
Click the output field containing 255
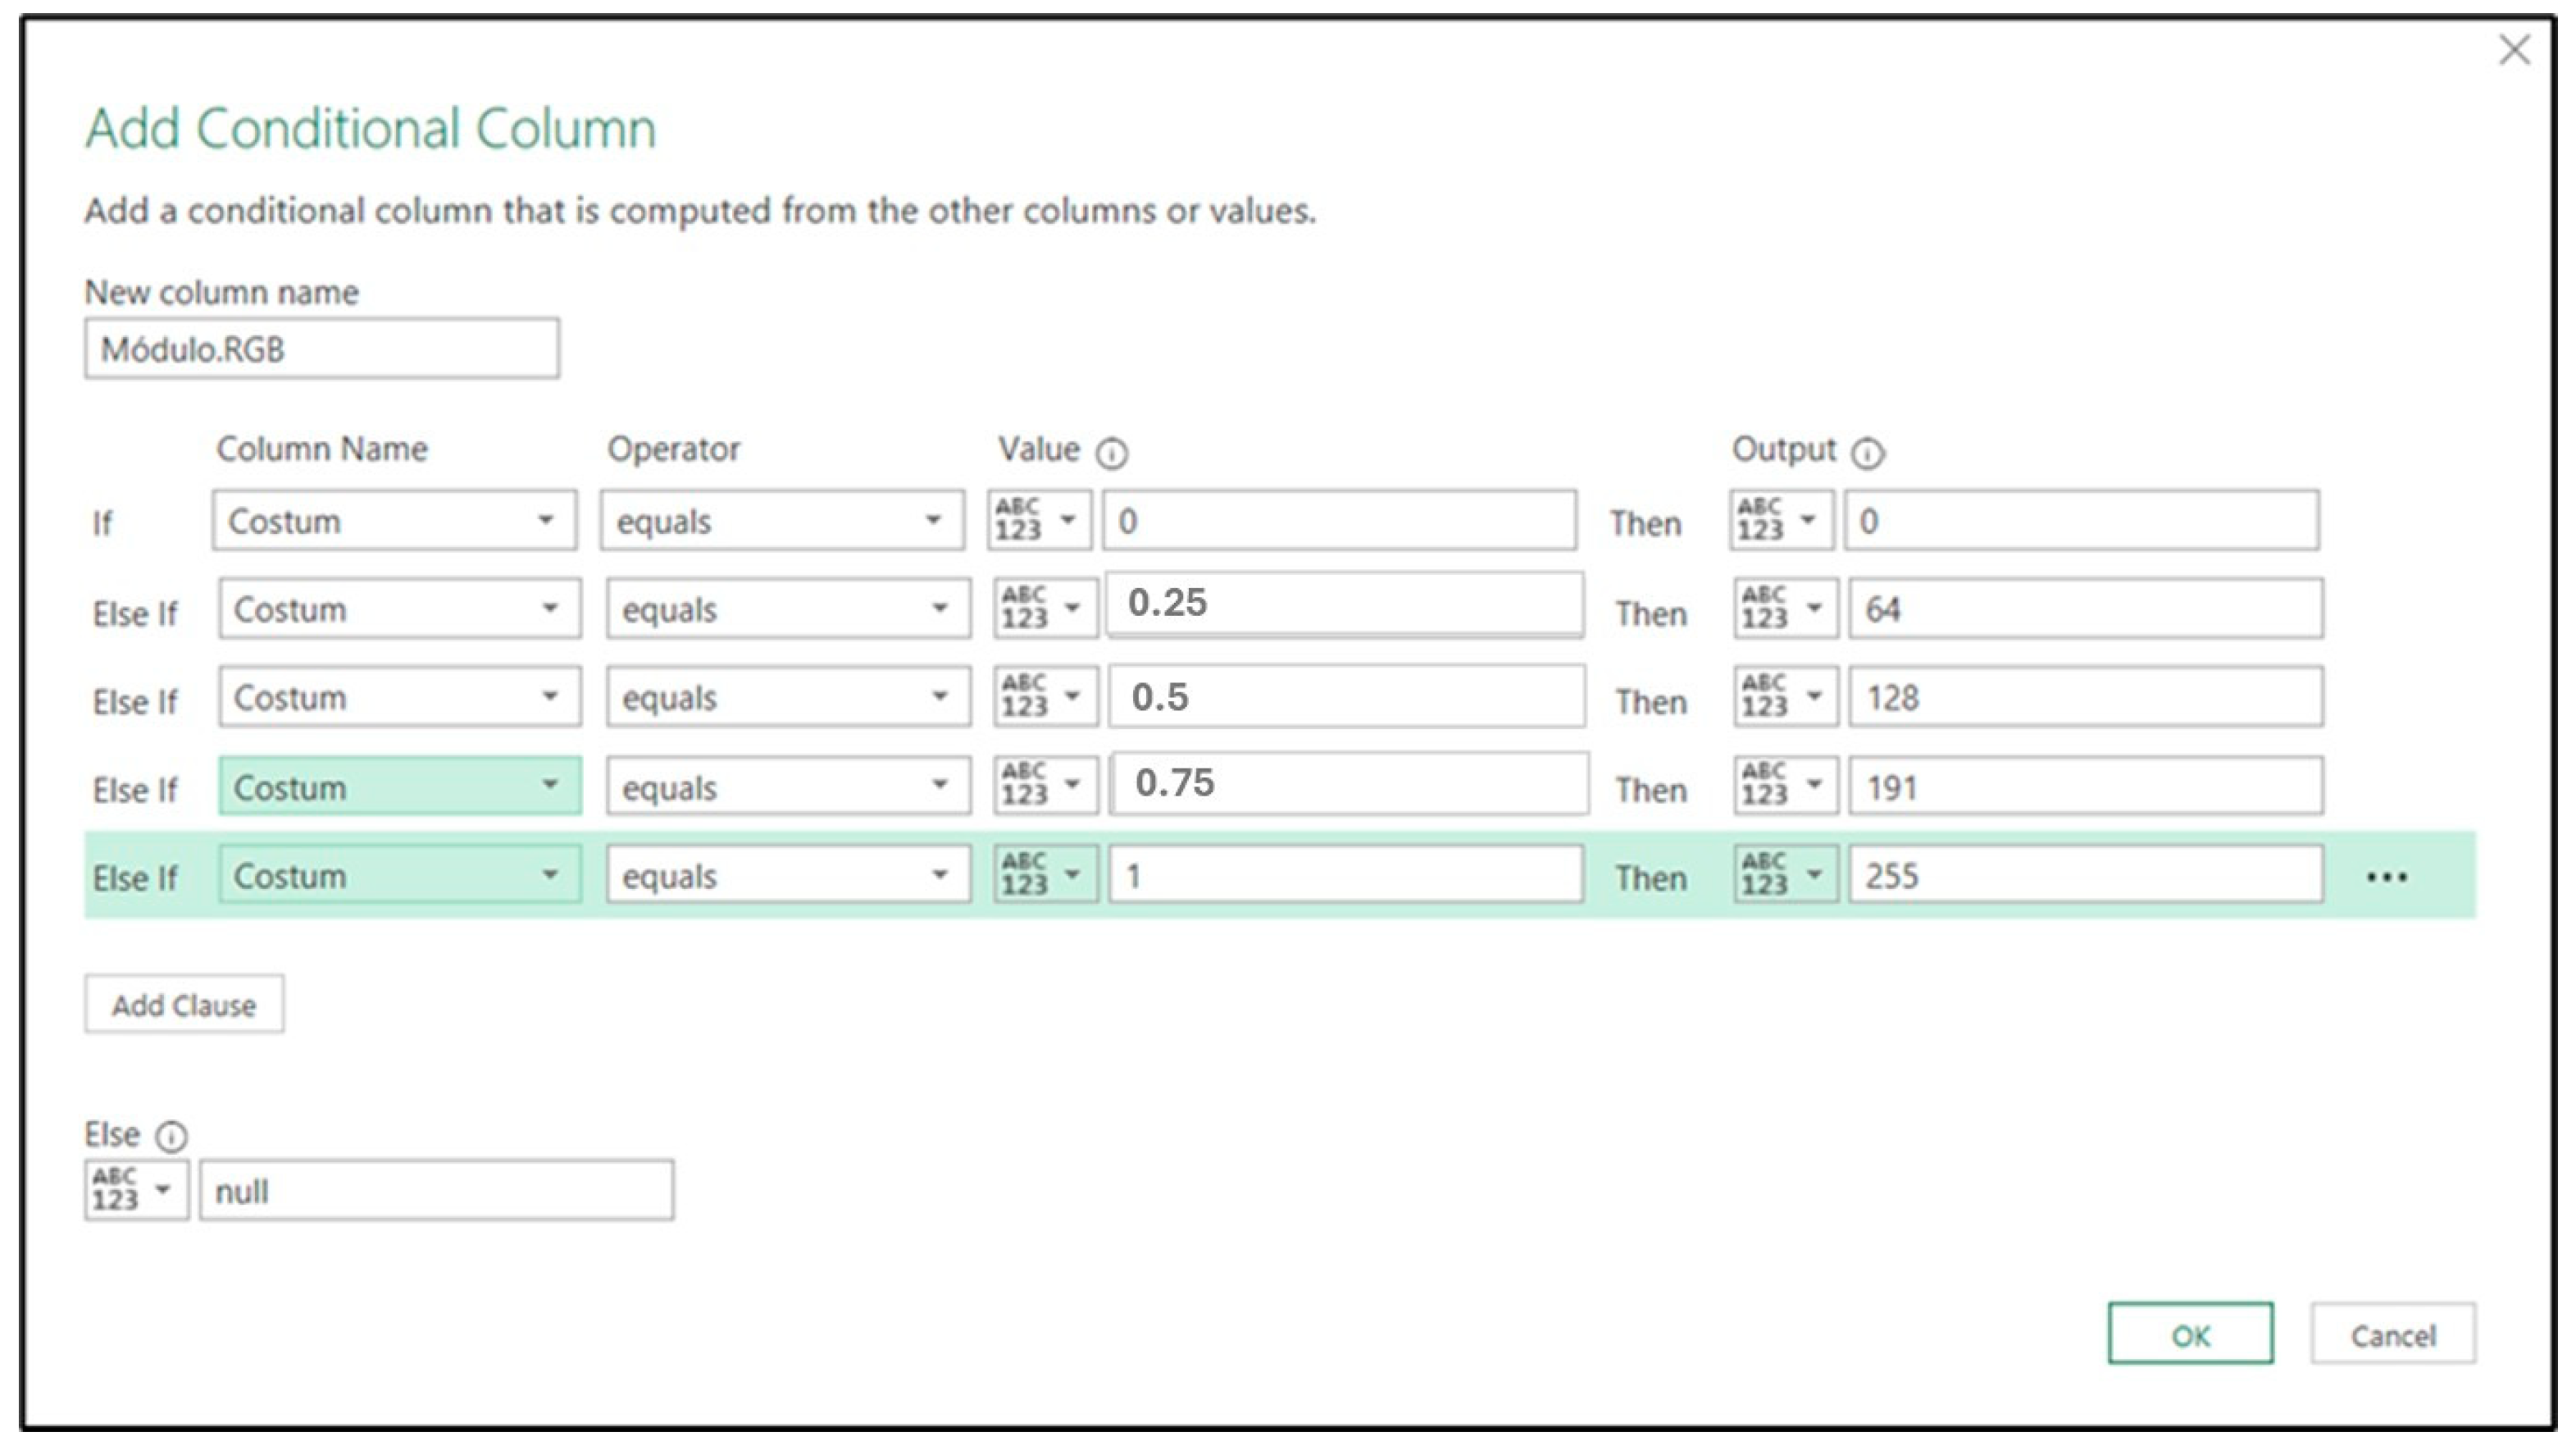pos(2086,875)
